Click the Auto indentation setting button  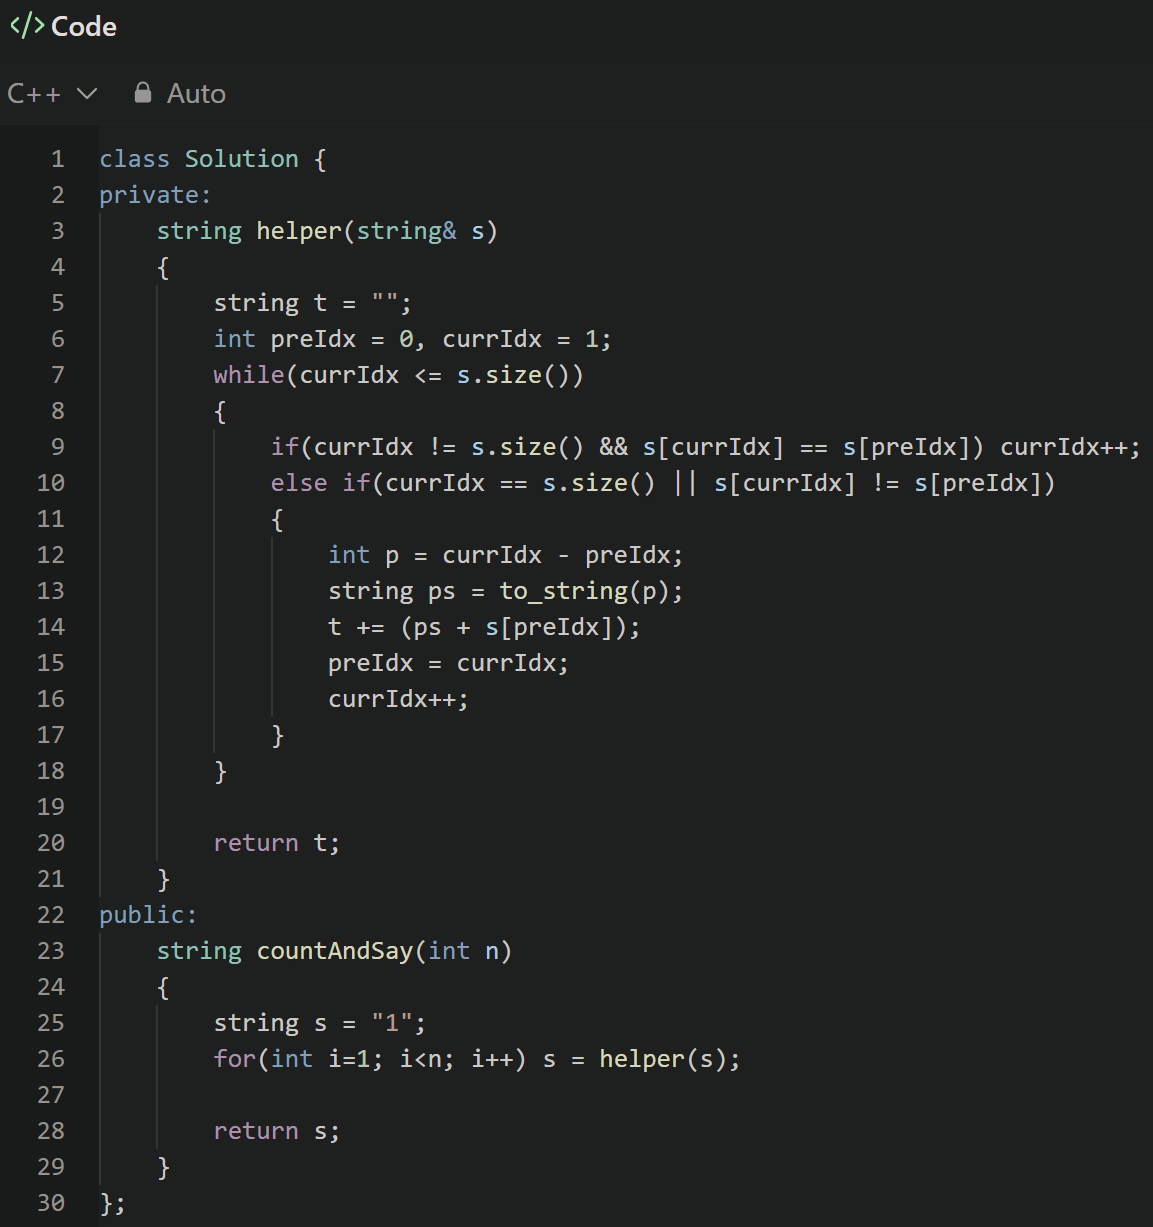point(180,94)
